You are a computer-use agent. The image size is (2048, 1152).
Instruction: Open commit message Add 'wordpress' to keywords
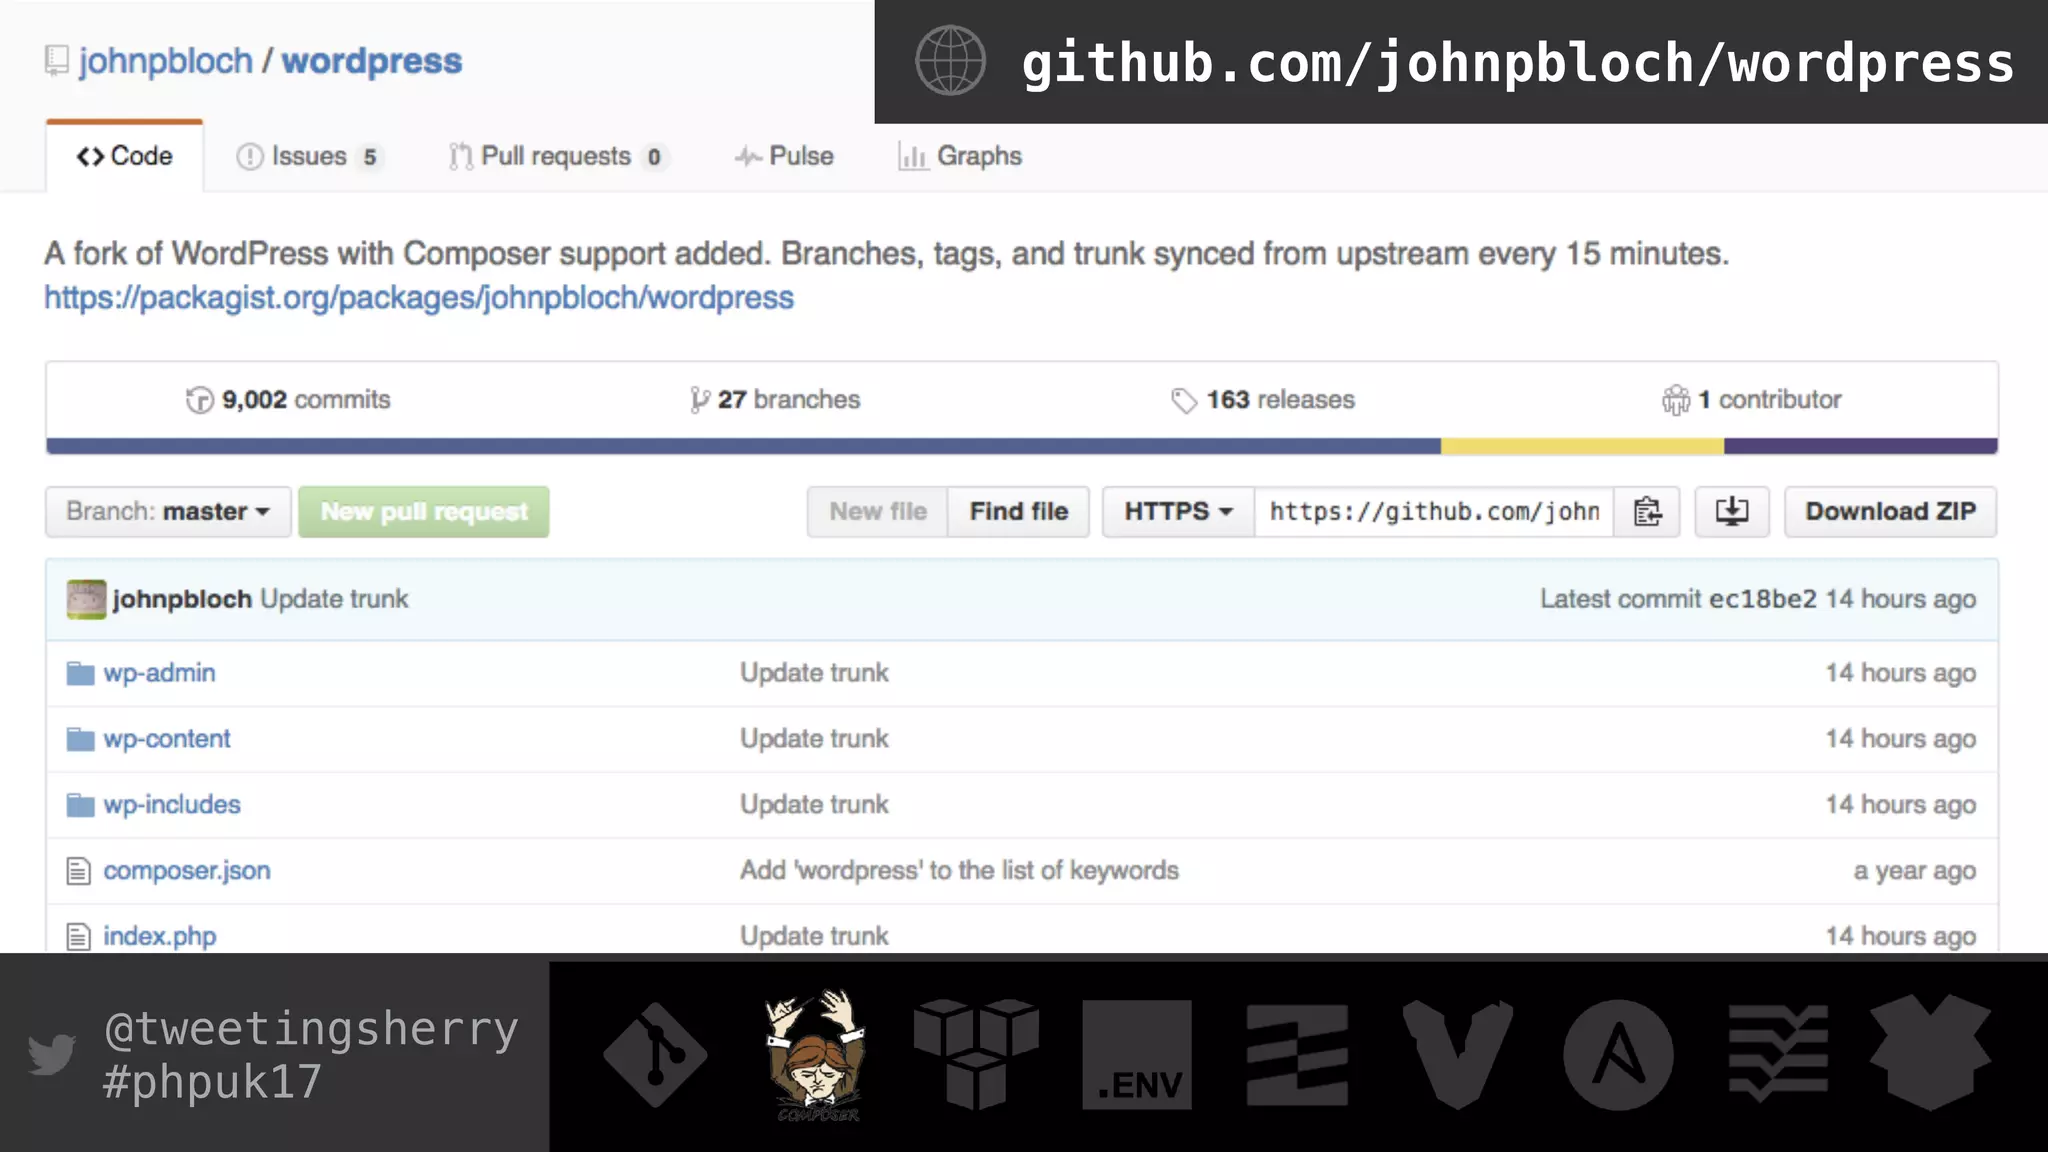click(959, 871)
